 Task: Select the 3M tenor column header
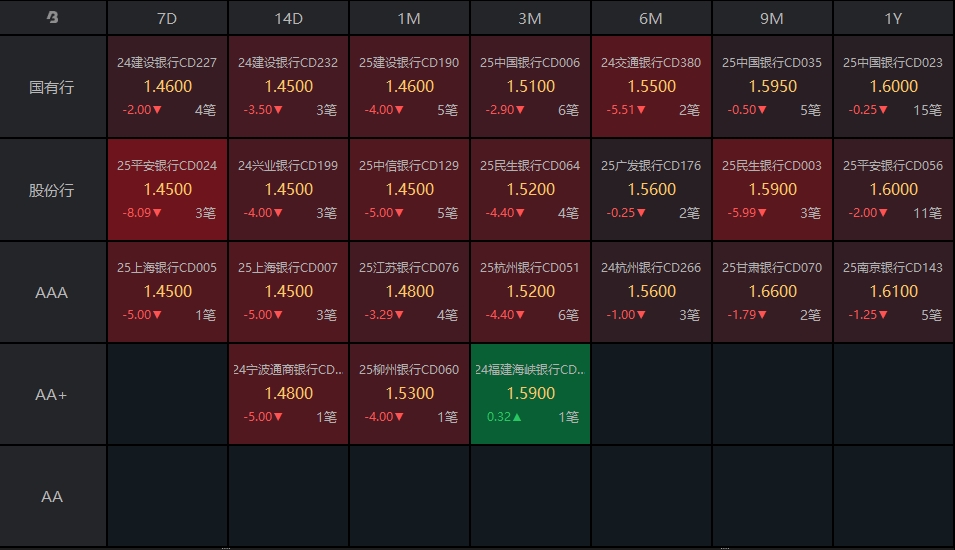click(x=530, y=18)
